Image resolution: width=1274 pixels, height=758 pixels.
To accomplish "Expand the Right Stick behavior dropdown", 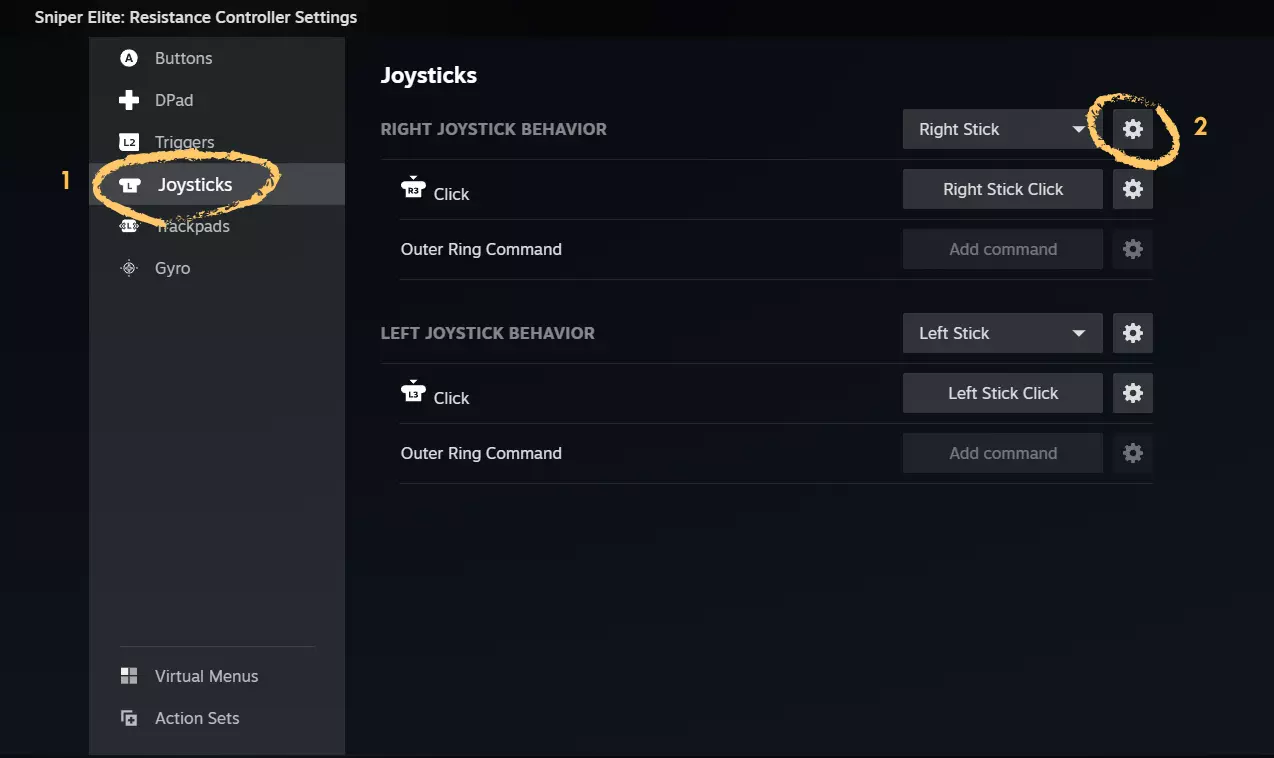I will click(x=1002, y=129).
